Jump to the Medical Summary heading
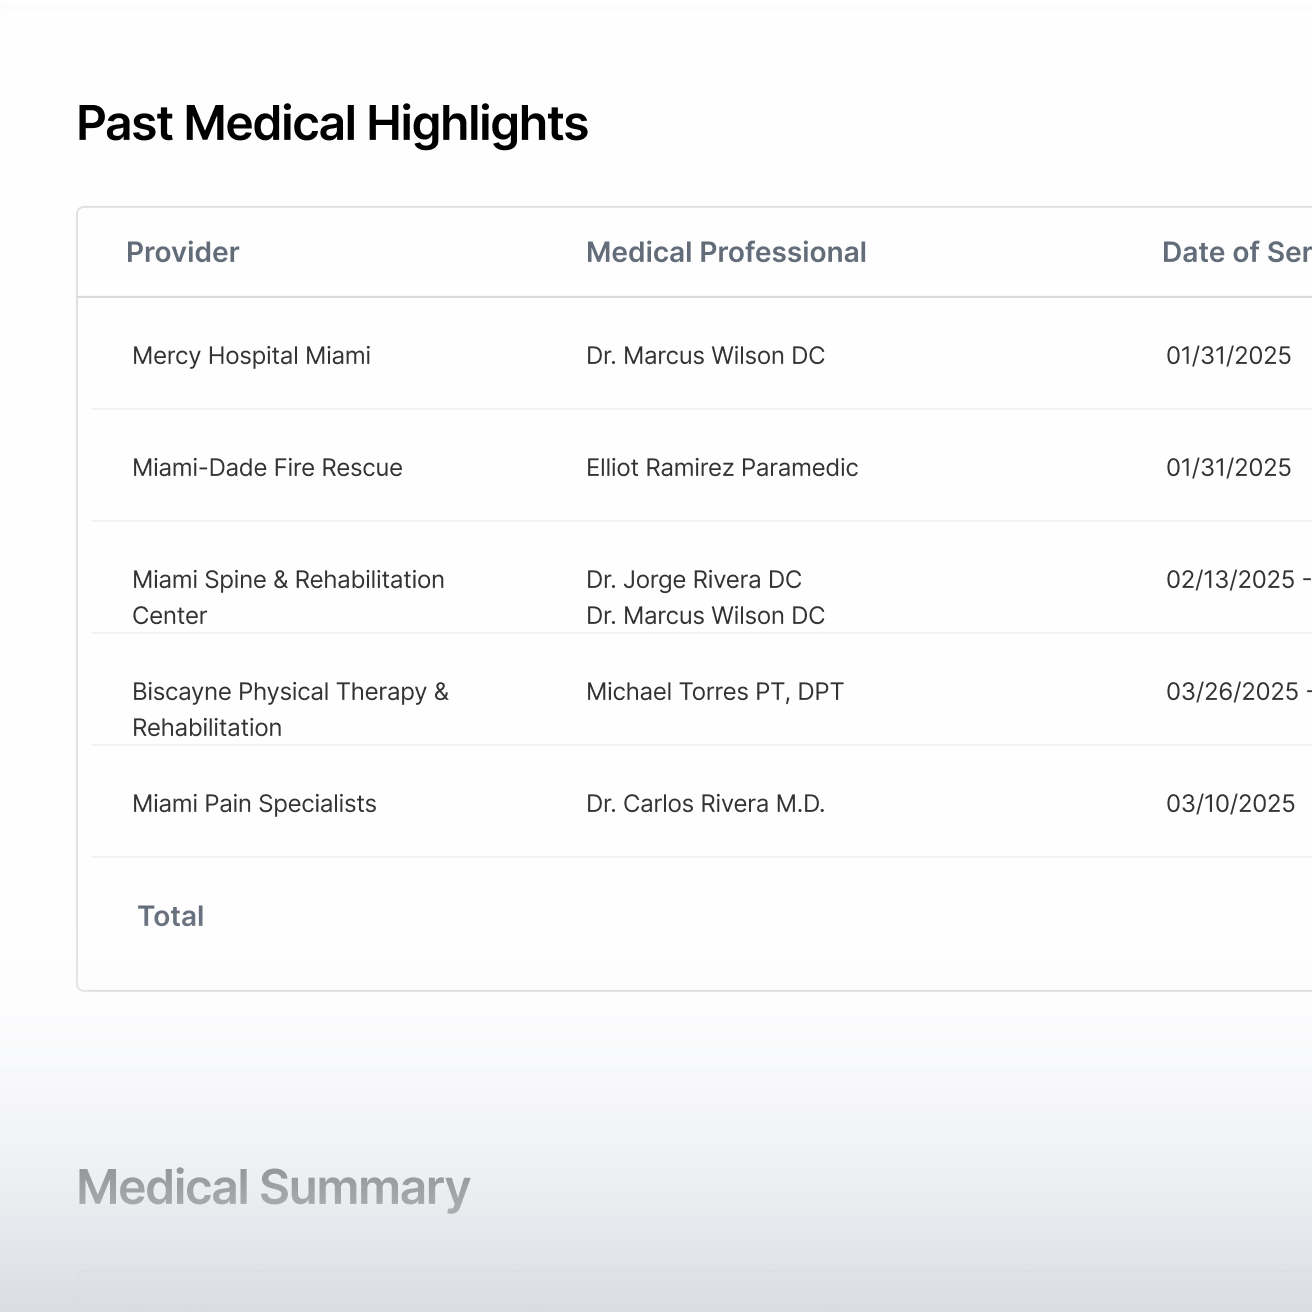 tap(273, 1188)
